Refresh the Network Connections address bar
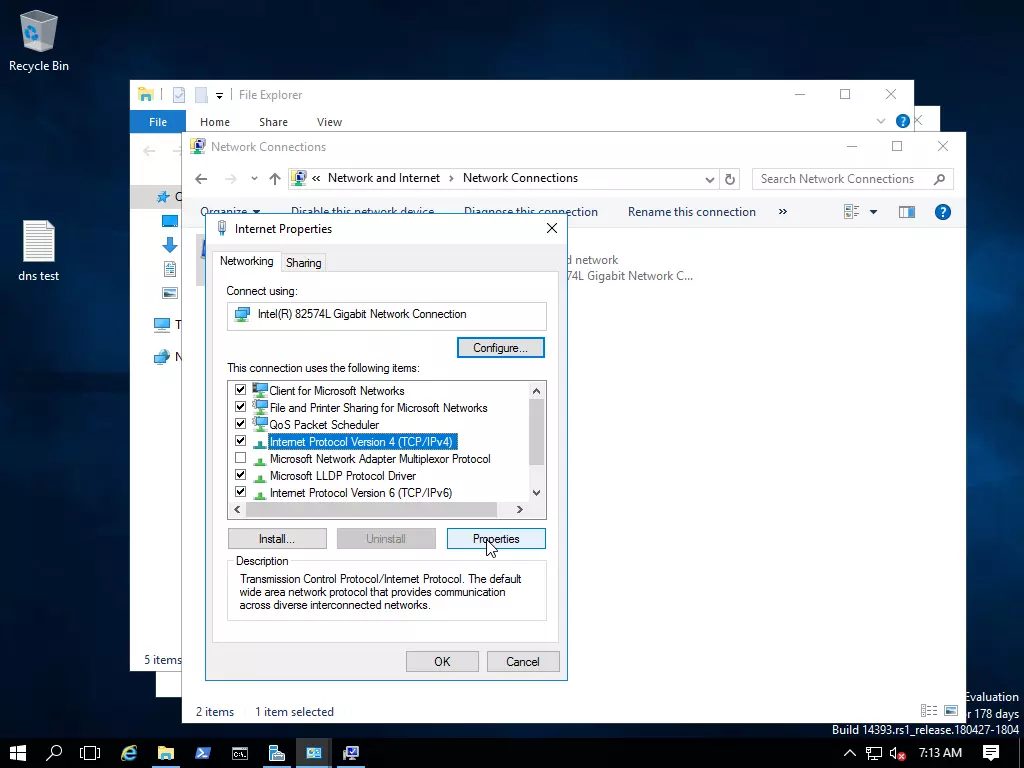Viewport: 1024px width, 768px height. point(730,179)
